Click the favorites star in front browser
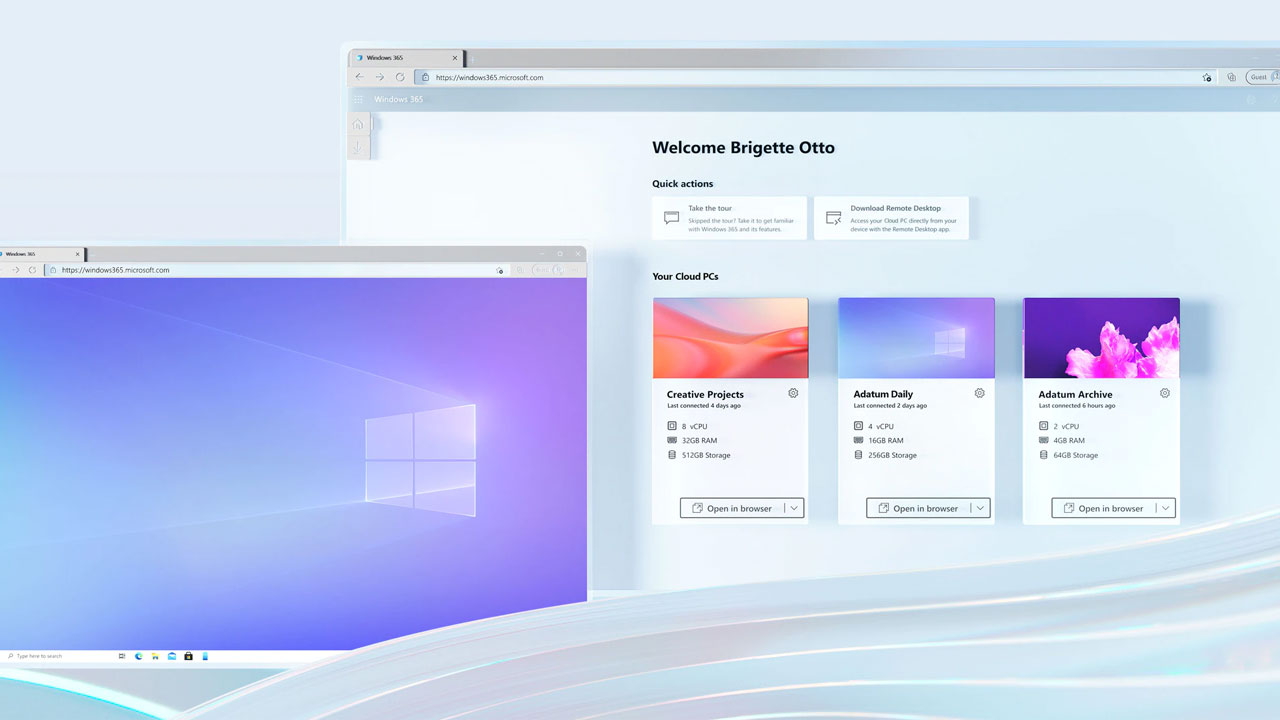The width and height of the screenshot is (1280, 720). point(499,270)
